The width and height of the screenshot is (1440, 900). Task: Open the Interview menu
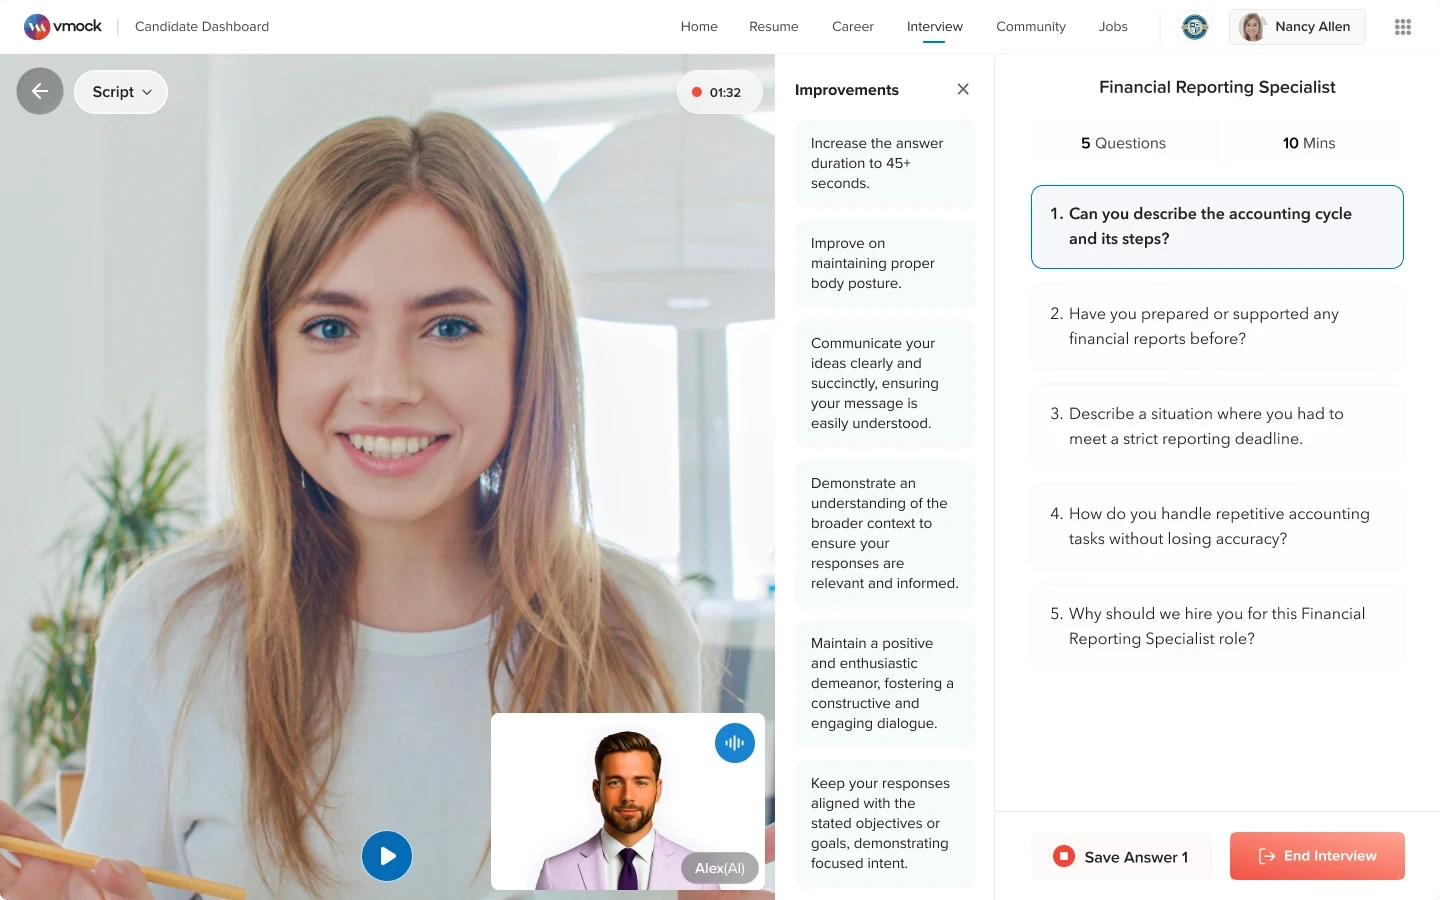pos(935,27)
